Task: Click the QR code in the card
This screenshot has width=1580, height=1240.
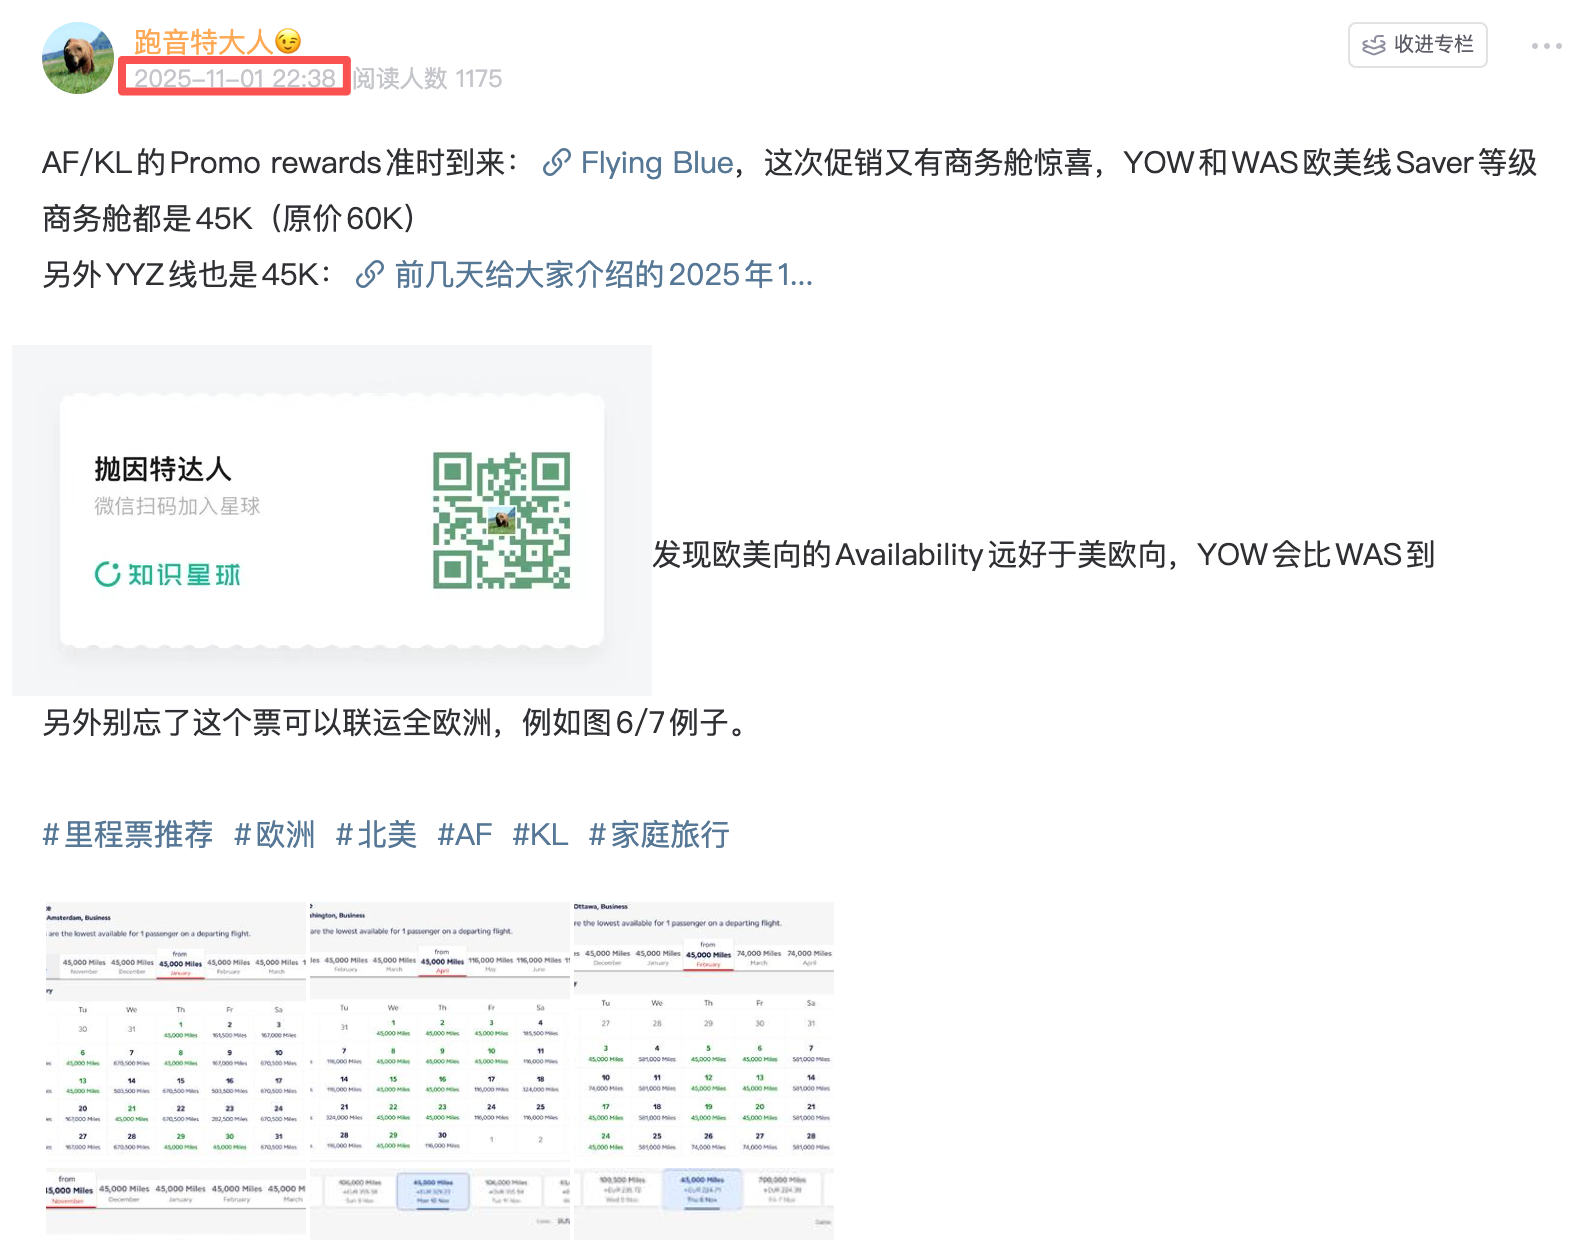Action: tap(502, 520)
